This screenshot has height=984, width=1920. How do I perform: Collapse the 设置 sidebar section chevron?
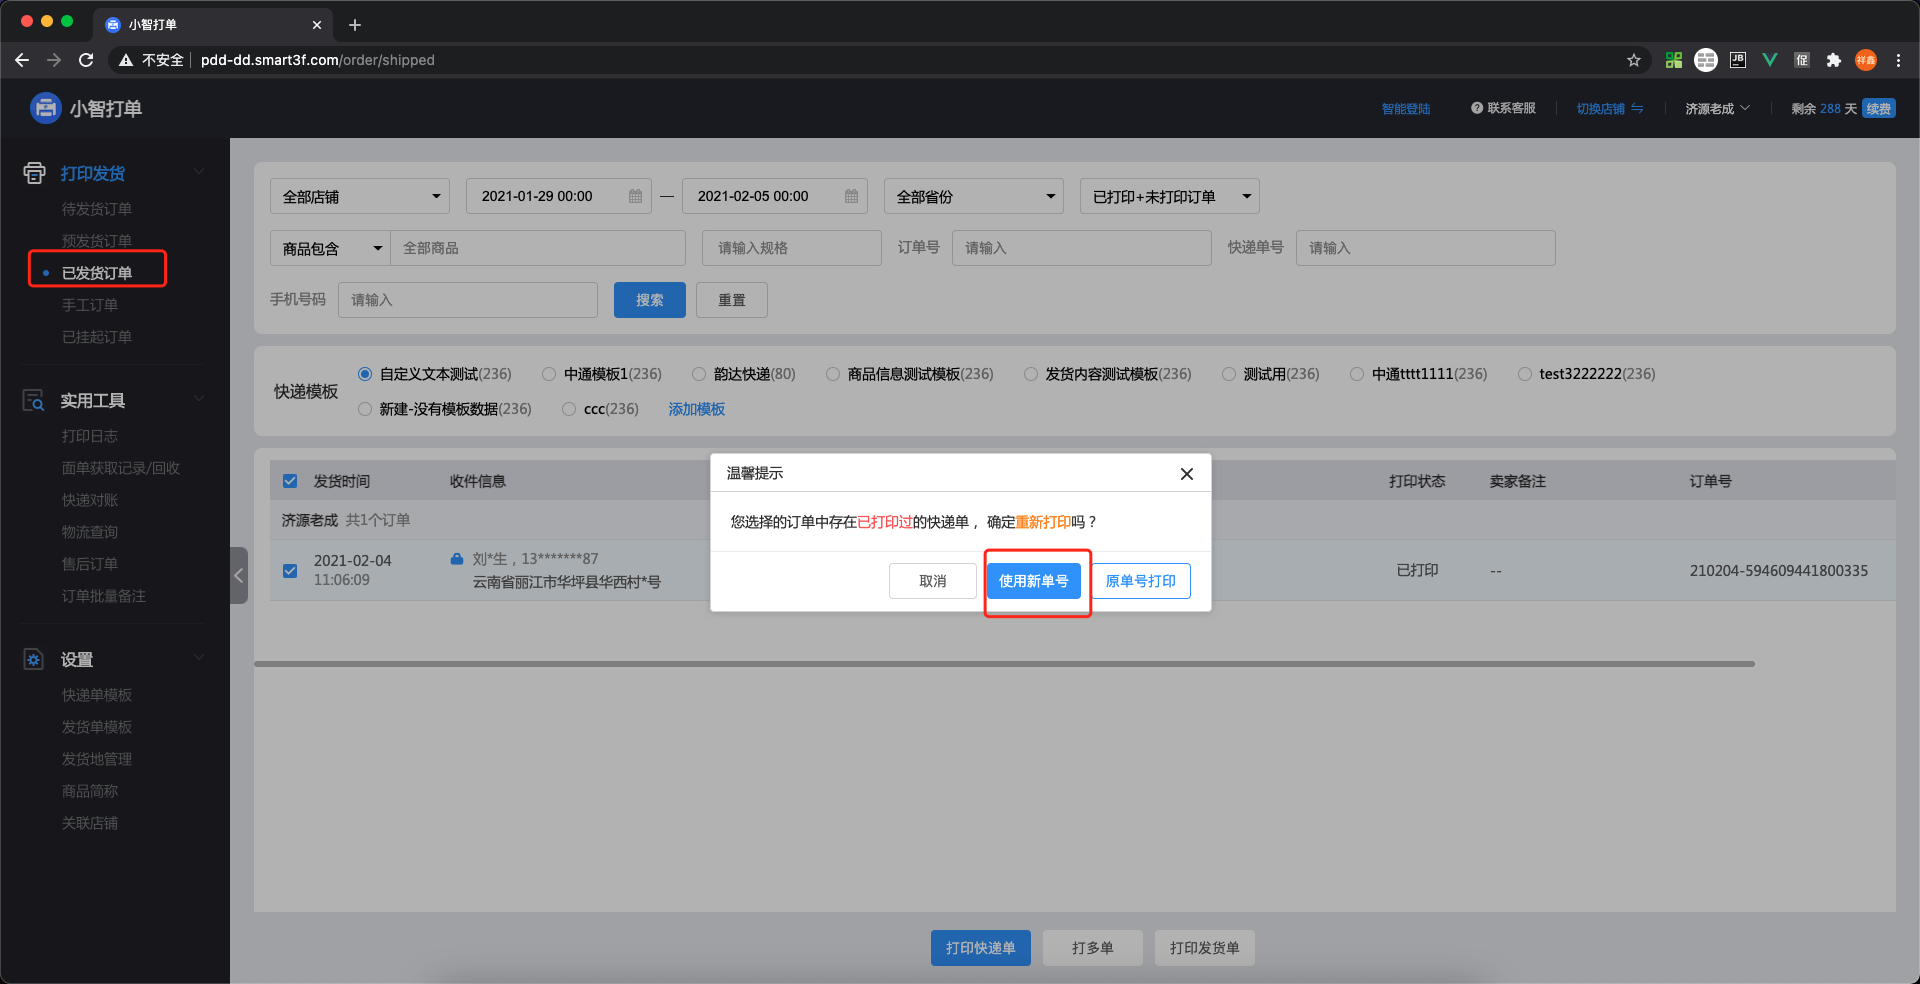pyautogui.click(x=199, y=658)
